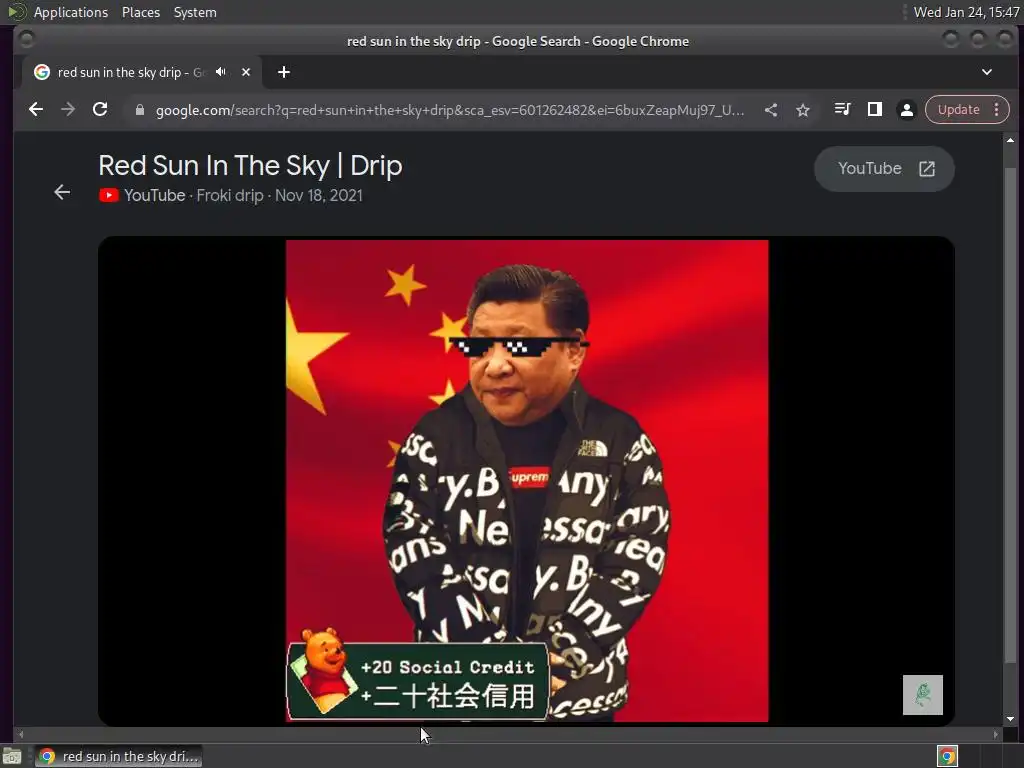The height and width of the screenshot is (768, 1024).
Task: Select the Chrome window in the taskbar
Action: point(119,756)
